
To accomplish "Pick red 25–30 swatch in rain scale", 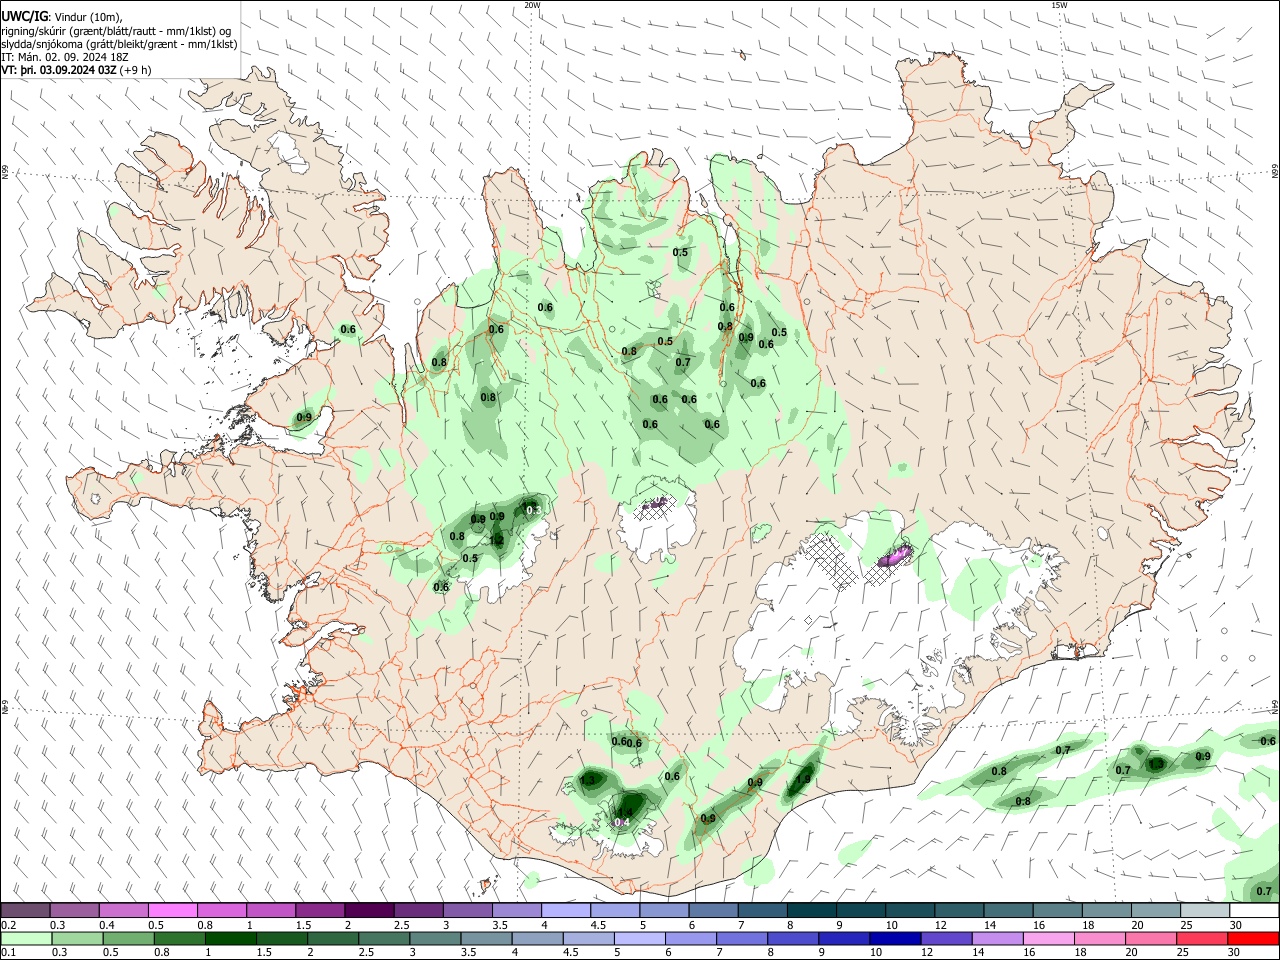I will (1201, 938).
